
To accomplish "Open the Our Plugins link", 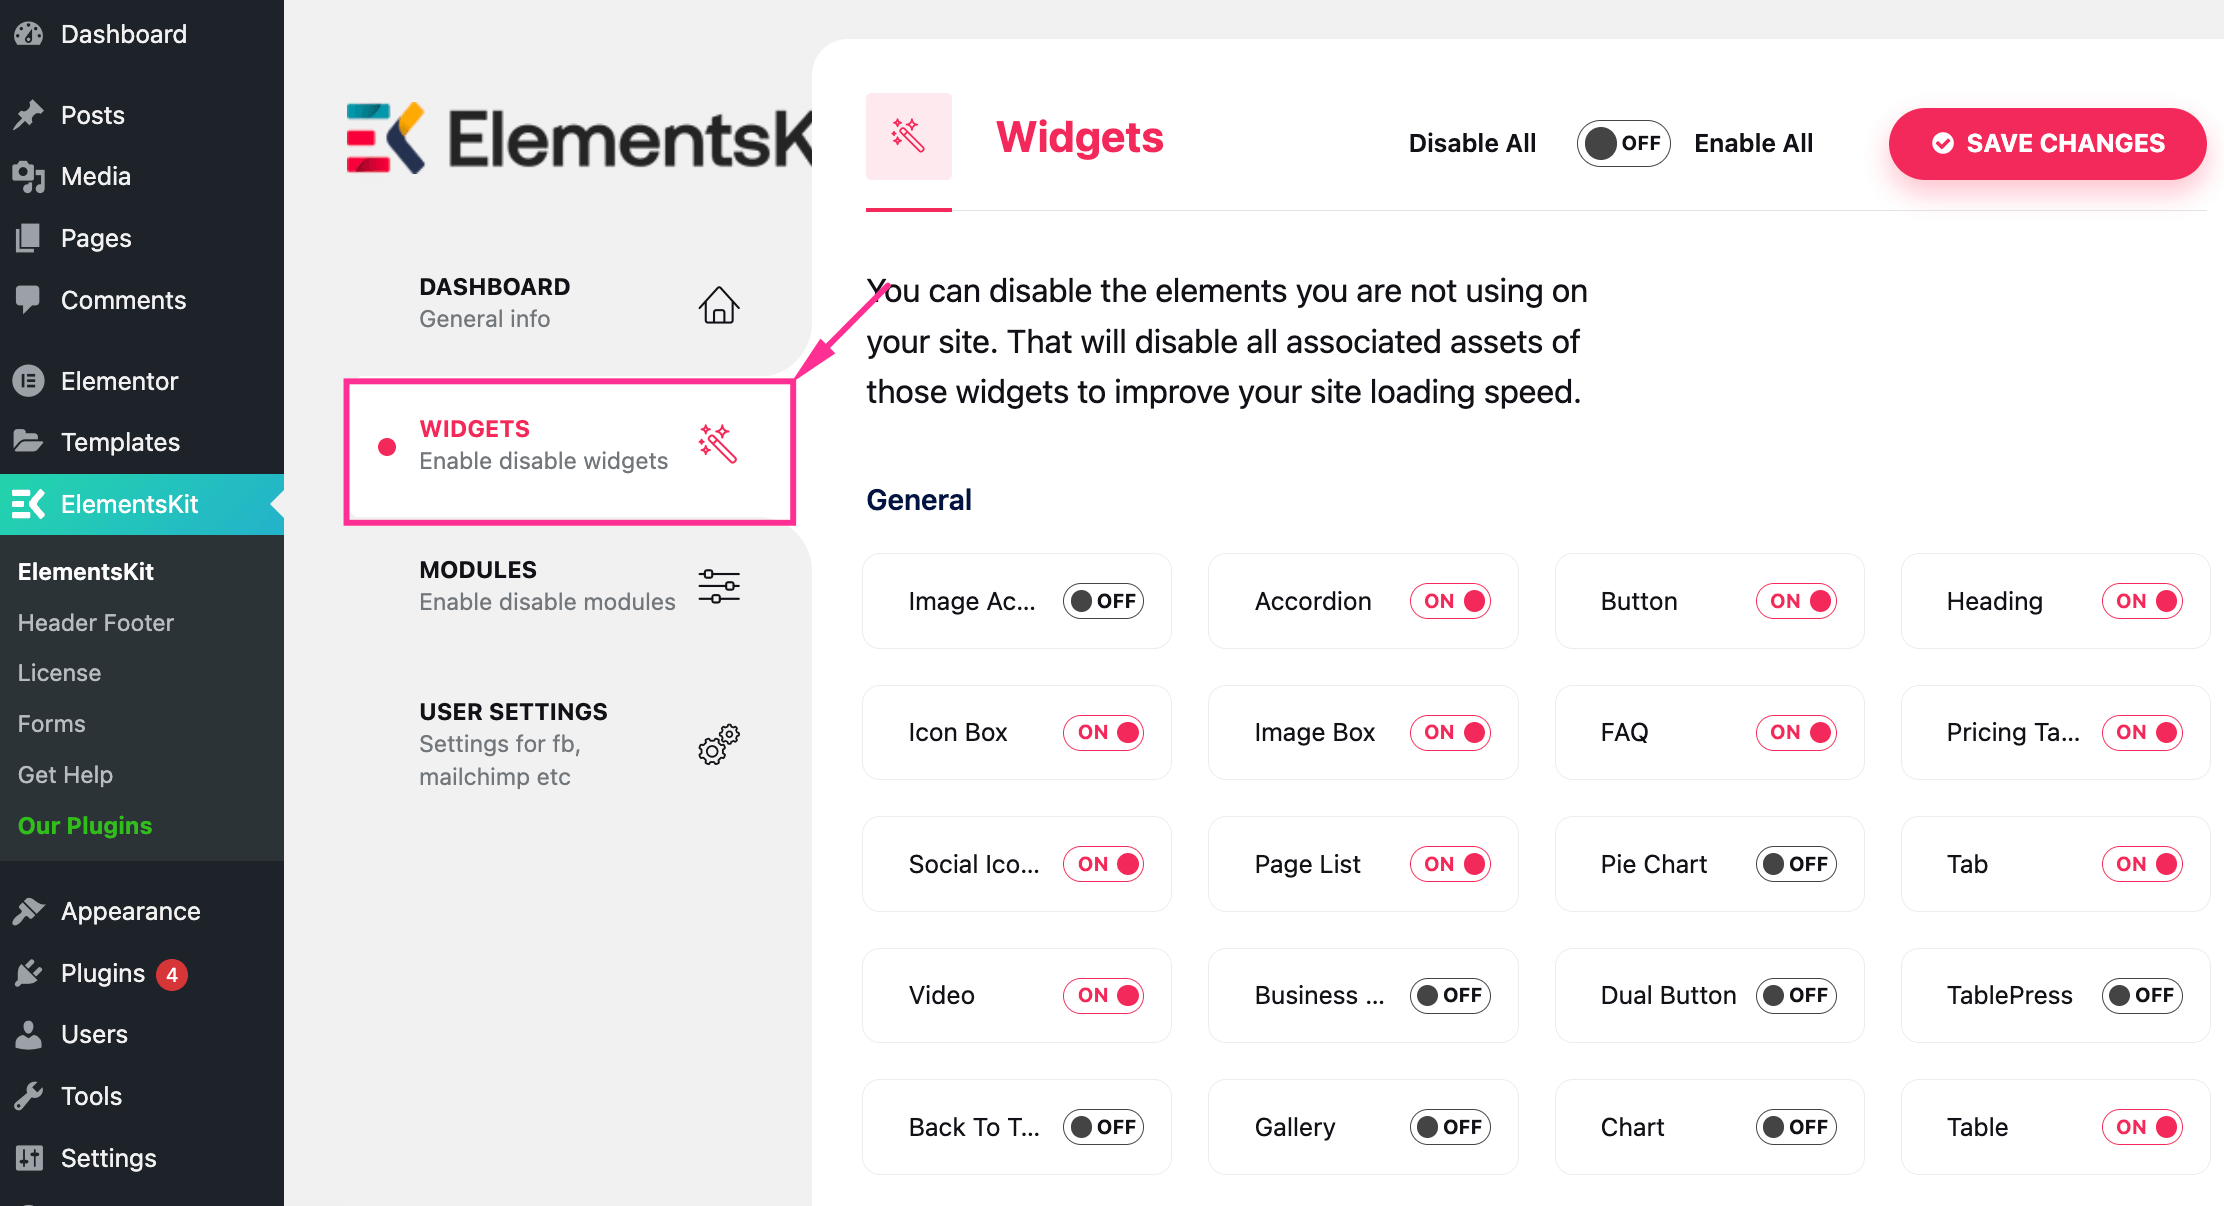I will (x=85, y=825).
